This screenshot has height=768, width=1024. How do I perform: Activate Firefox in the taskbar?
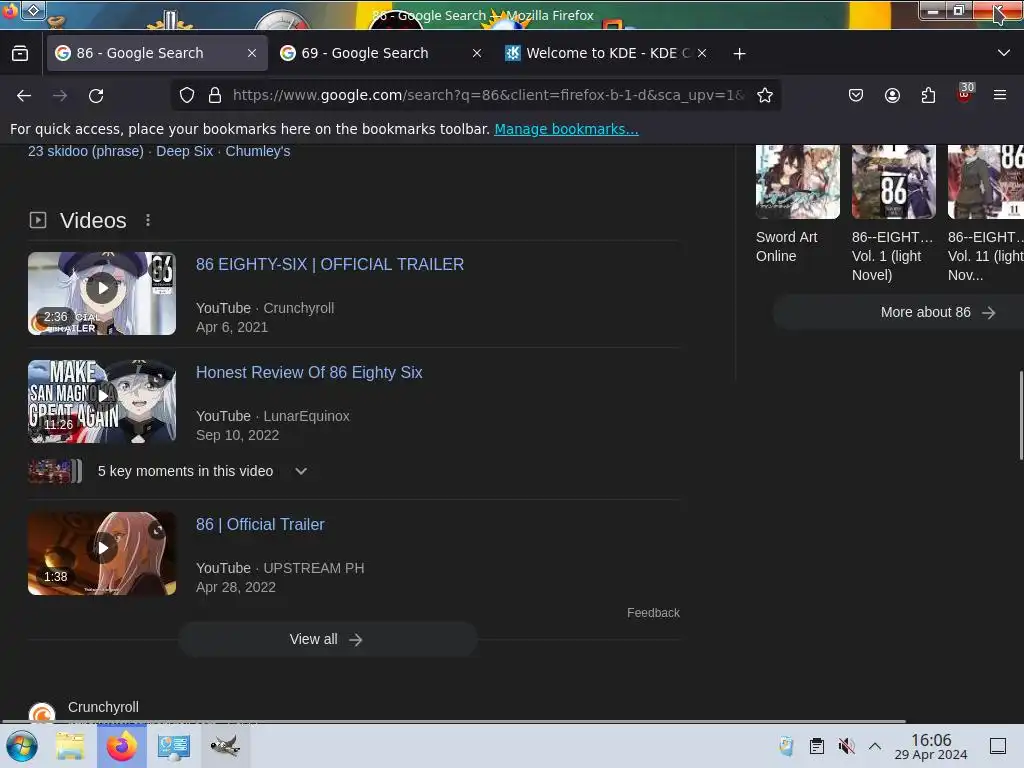[x=121, y=746]
